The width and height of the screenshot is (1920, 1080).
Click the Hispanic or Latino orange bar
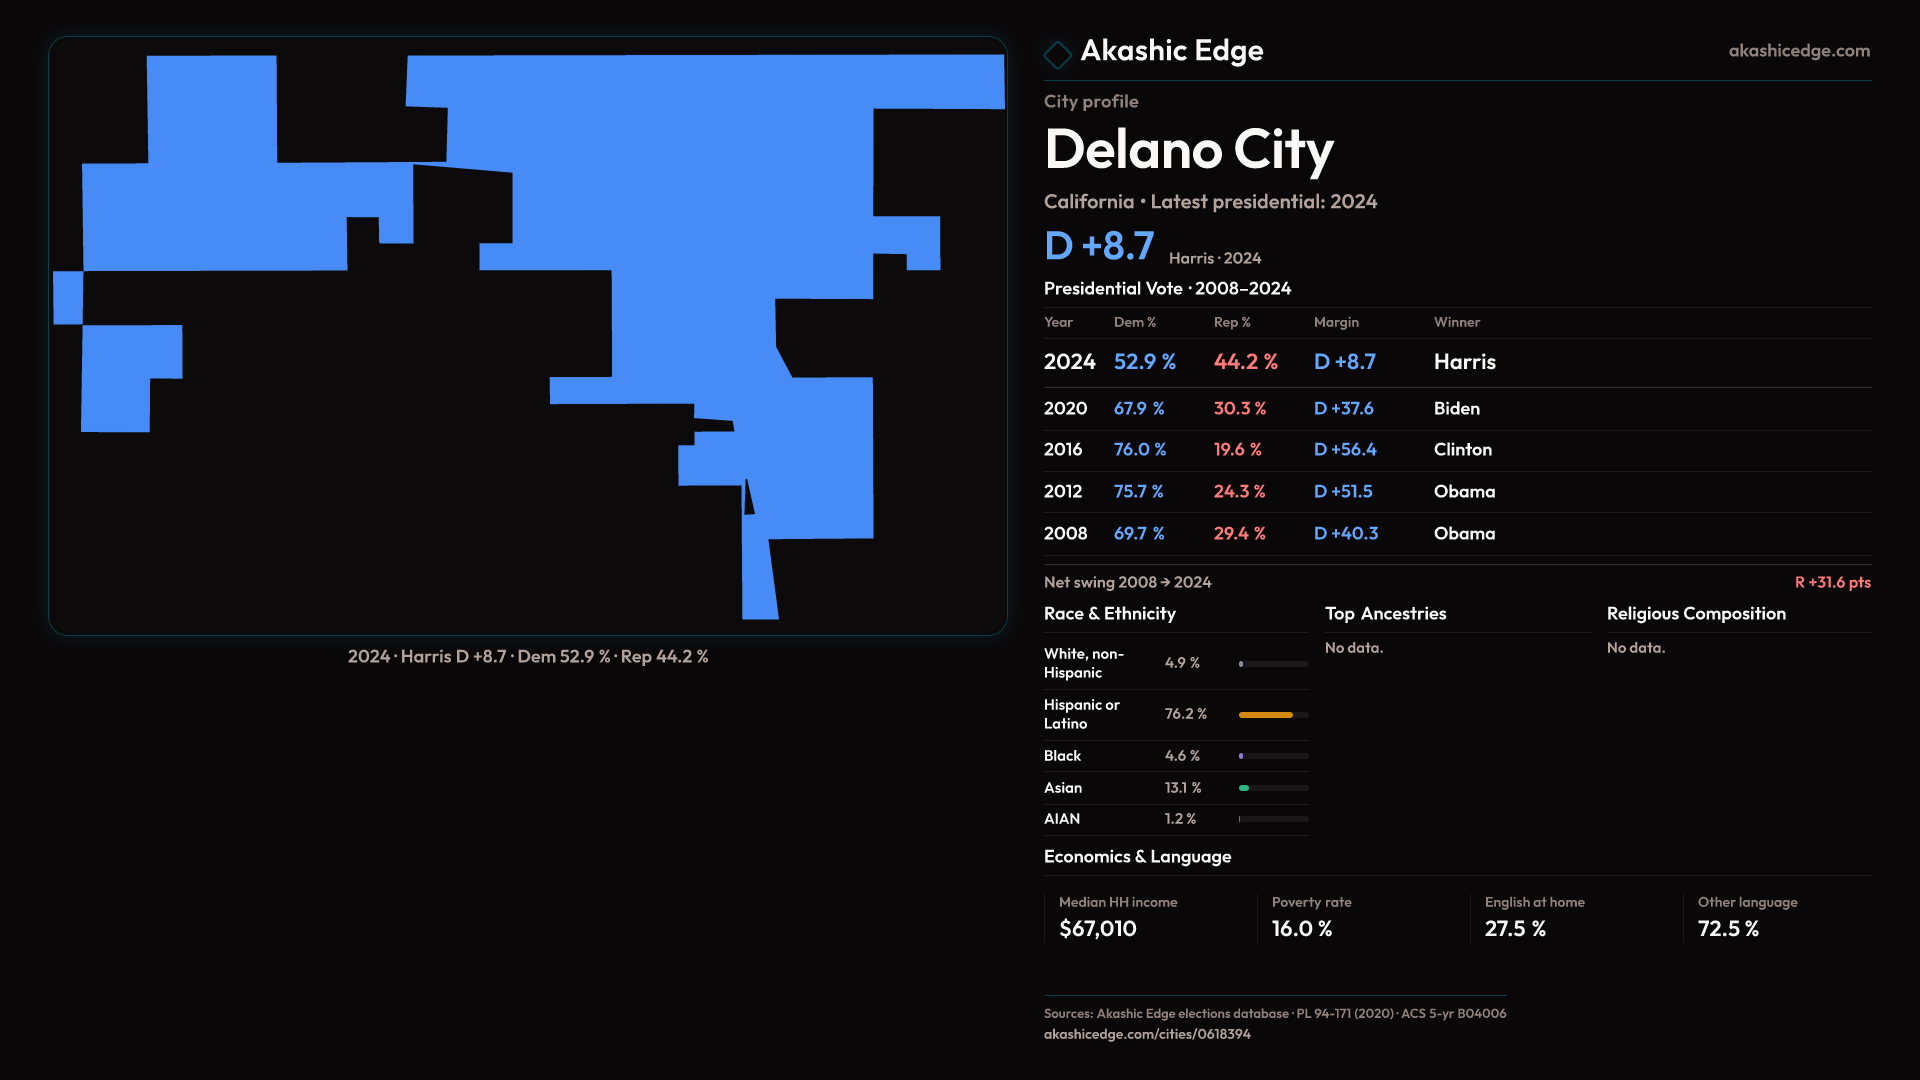[1265, 715]
